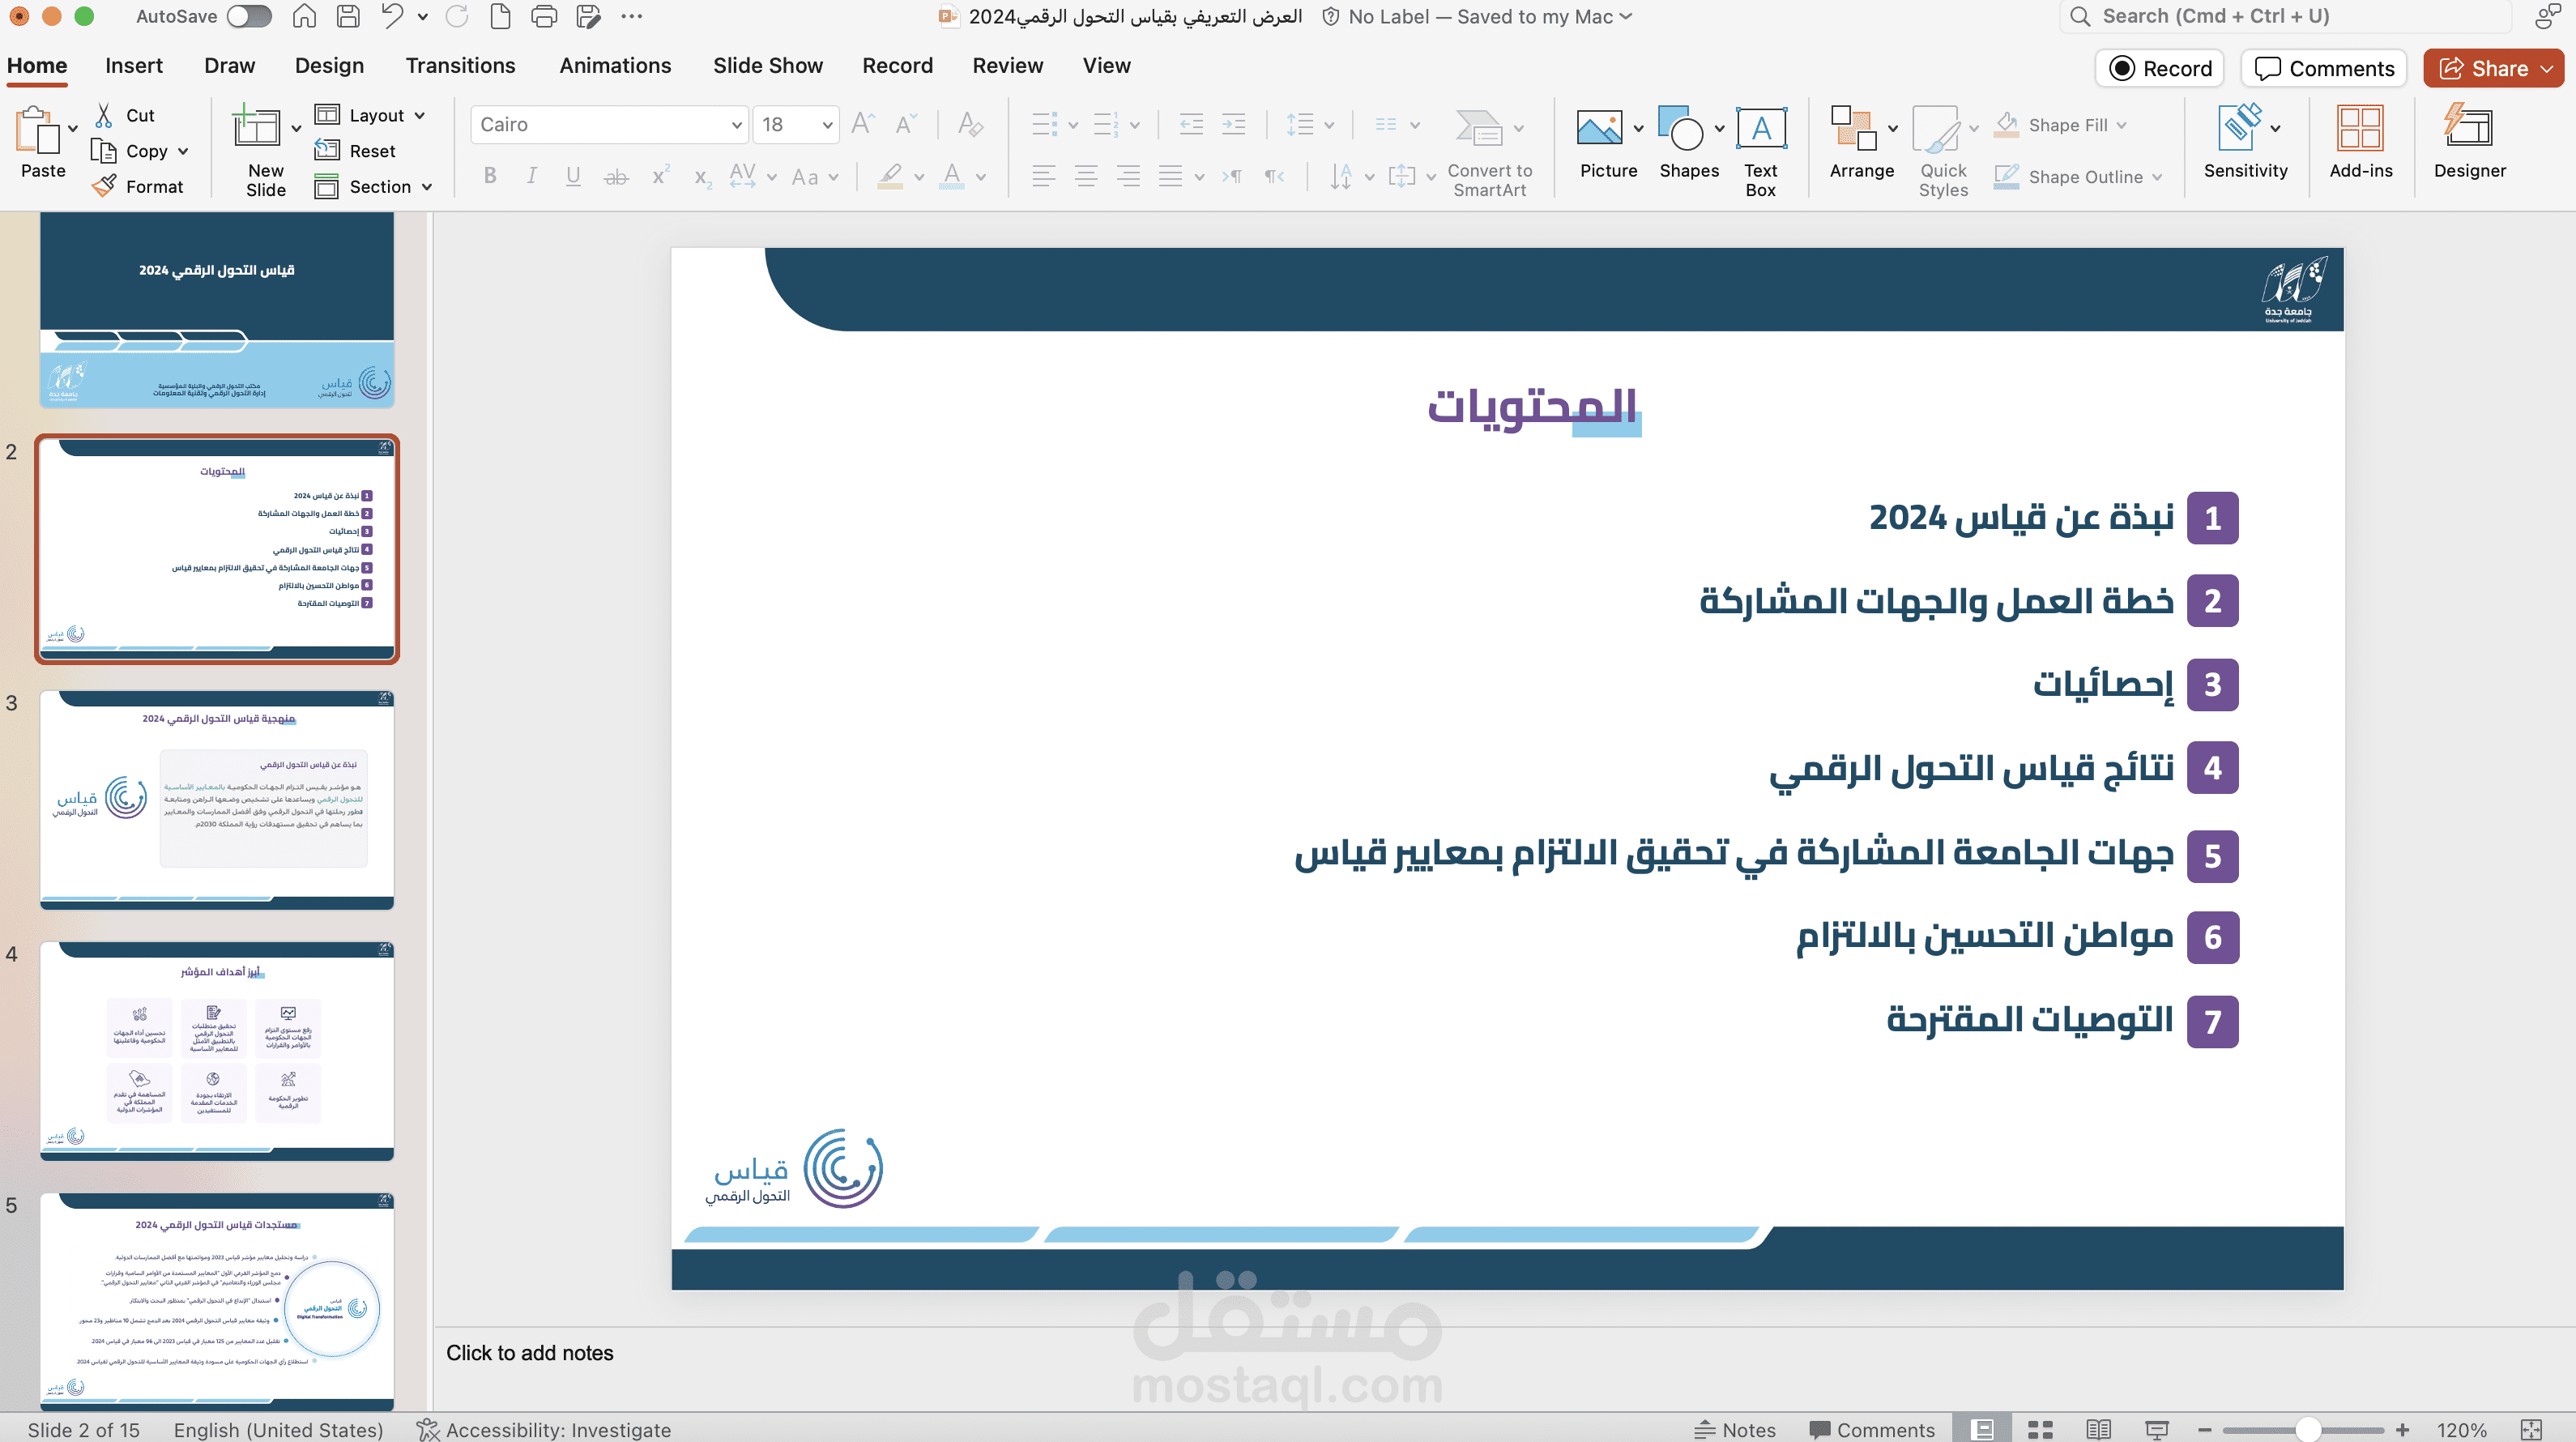Click Notes in the status bar
This screenshot has width=2576, height=1442.
point(1734,1429)
